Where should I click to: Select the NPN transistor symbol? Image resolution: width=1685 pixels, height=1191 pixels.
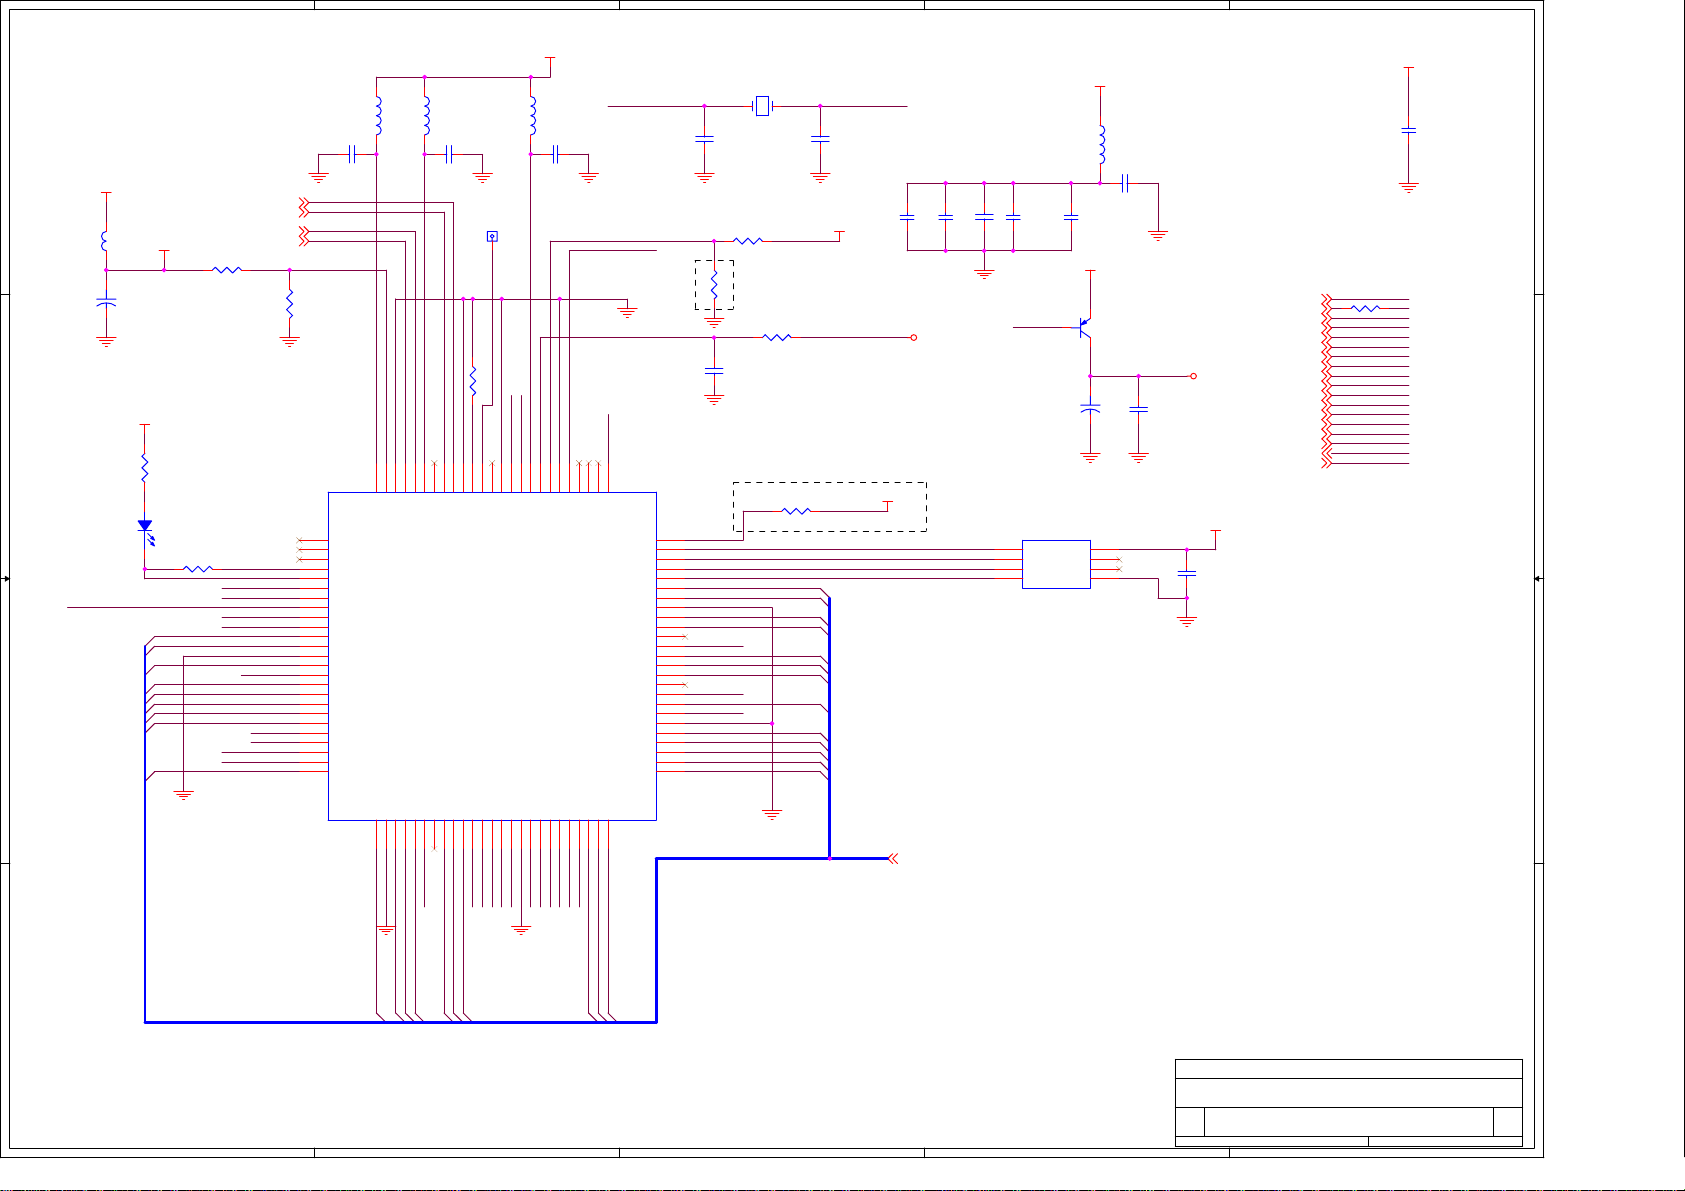1084,326
